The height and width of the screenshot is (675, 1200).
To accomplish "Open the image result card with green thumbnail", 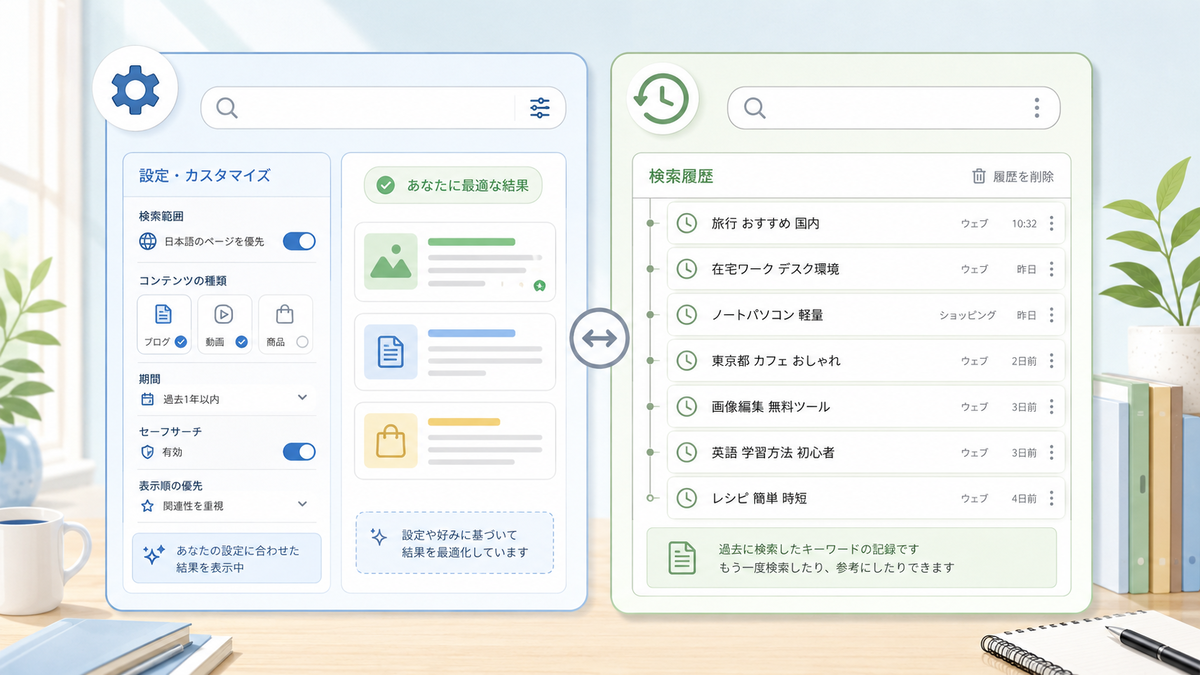I will pyautogui.click(x=455, y=263).
